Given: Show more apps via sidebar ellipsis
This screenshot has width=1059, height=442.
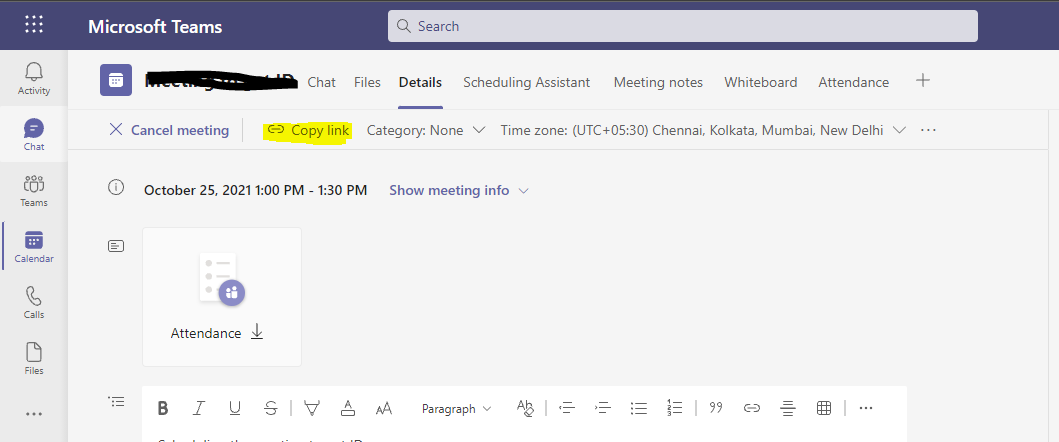Looking at the screenshot, I should 34,414.
